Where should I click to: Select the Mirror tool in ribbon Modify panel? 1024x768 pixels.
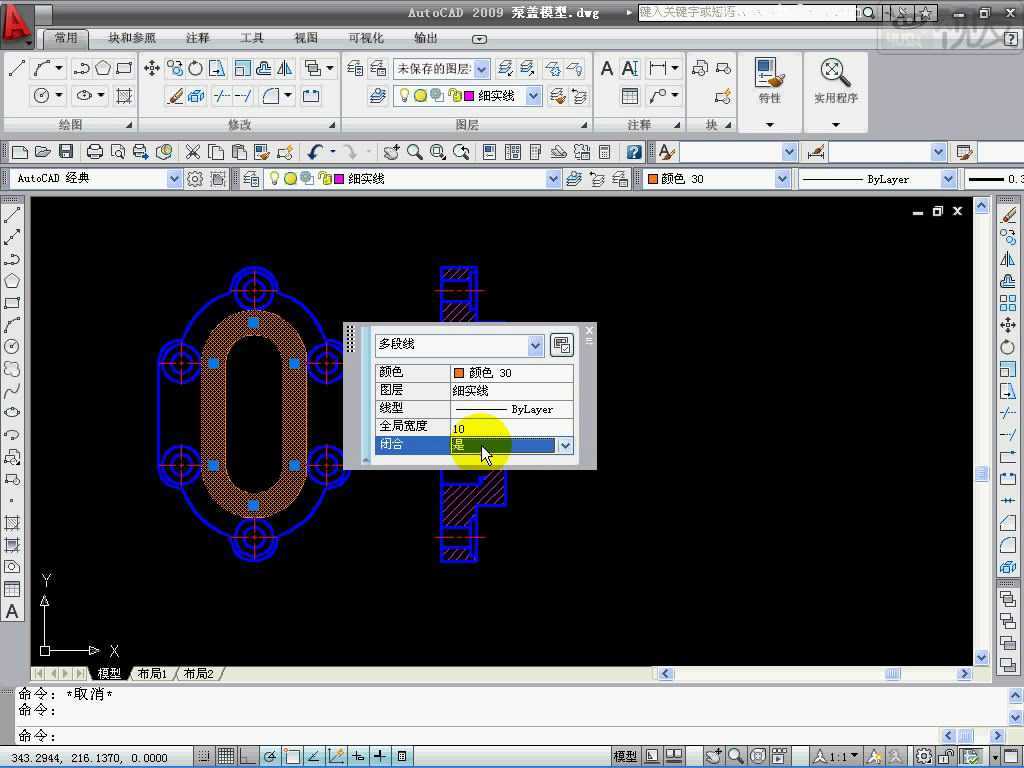[285, 68]
